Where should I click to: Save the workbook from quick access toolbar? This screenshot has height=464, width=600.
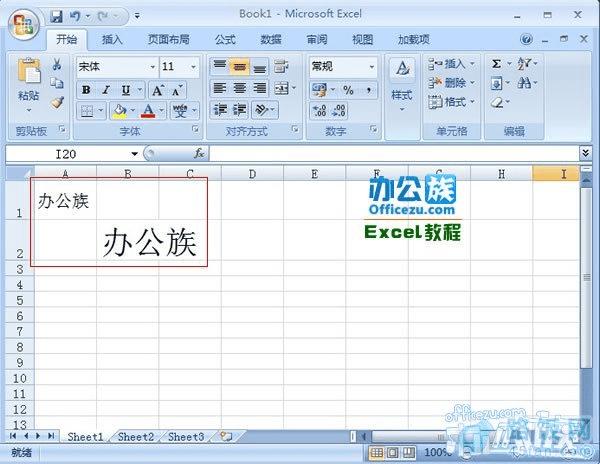57,16
